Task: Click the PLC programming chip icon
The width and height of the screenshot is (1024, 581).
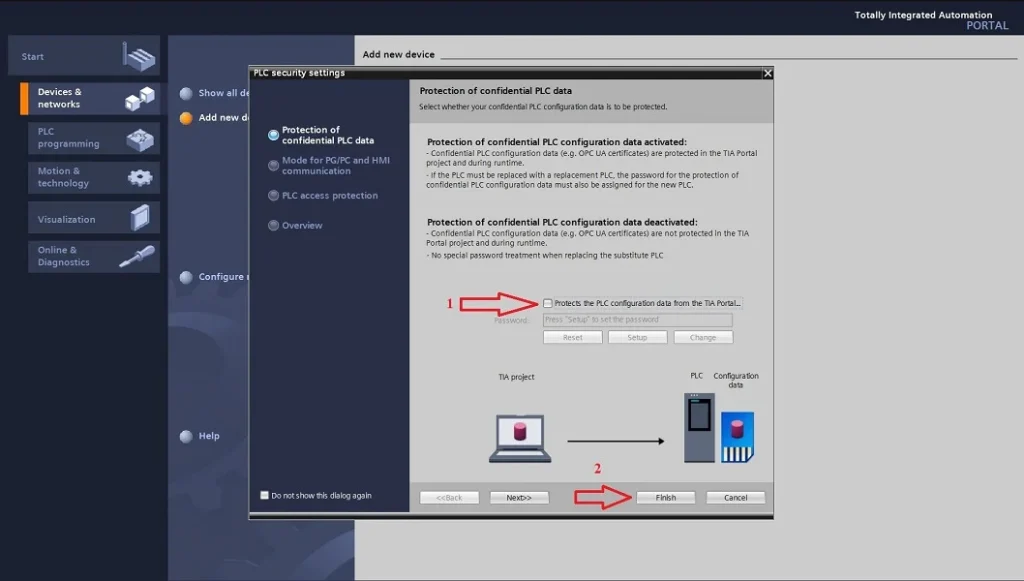Action: click(x=139, y=138)
